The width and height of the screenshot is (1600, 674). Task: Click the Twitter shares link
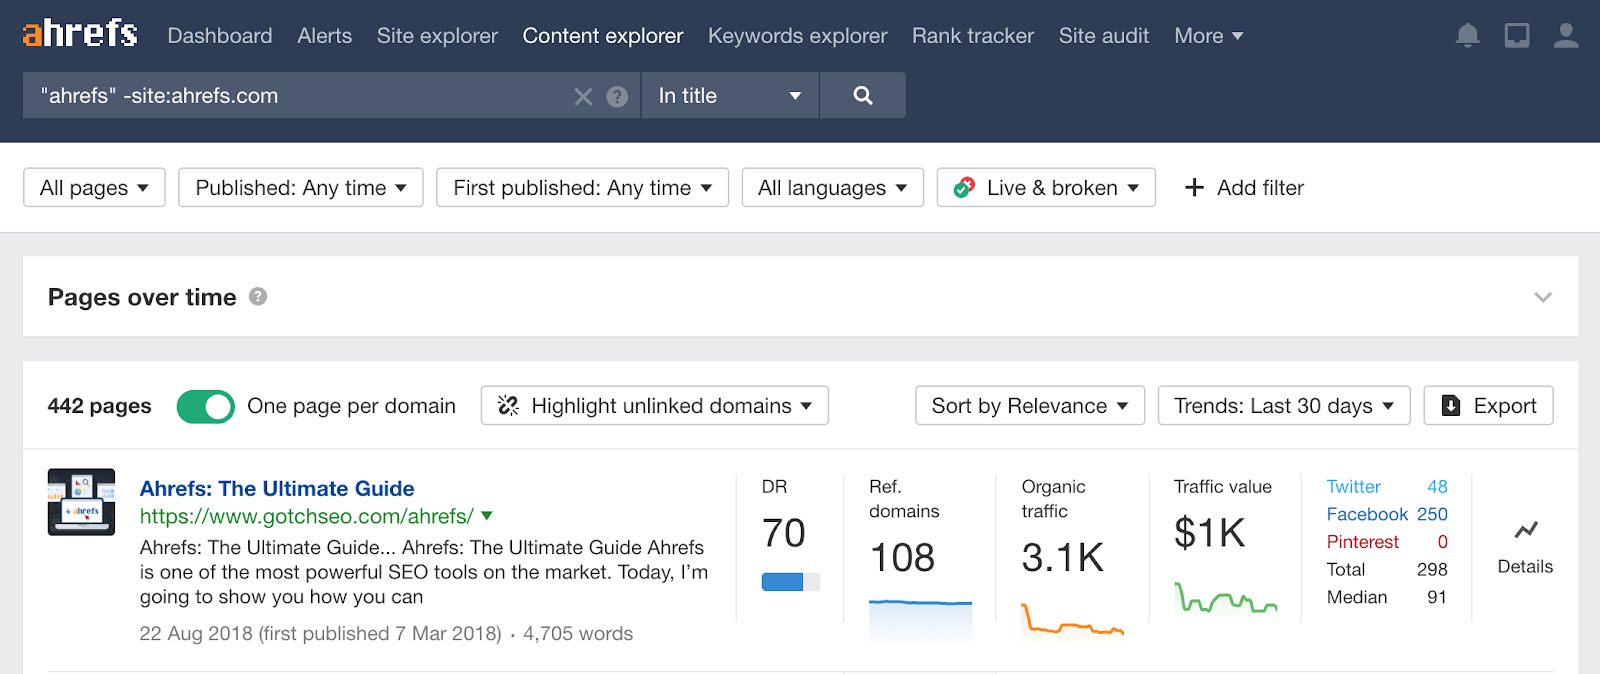[1354, 486]
